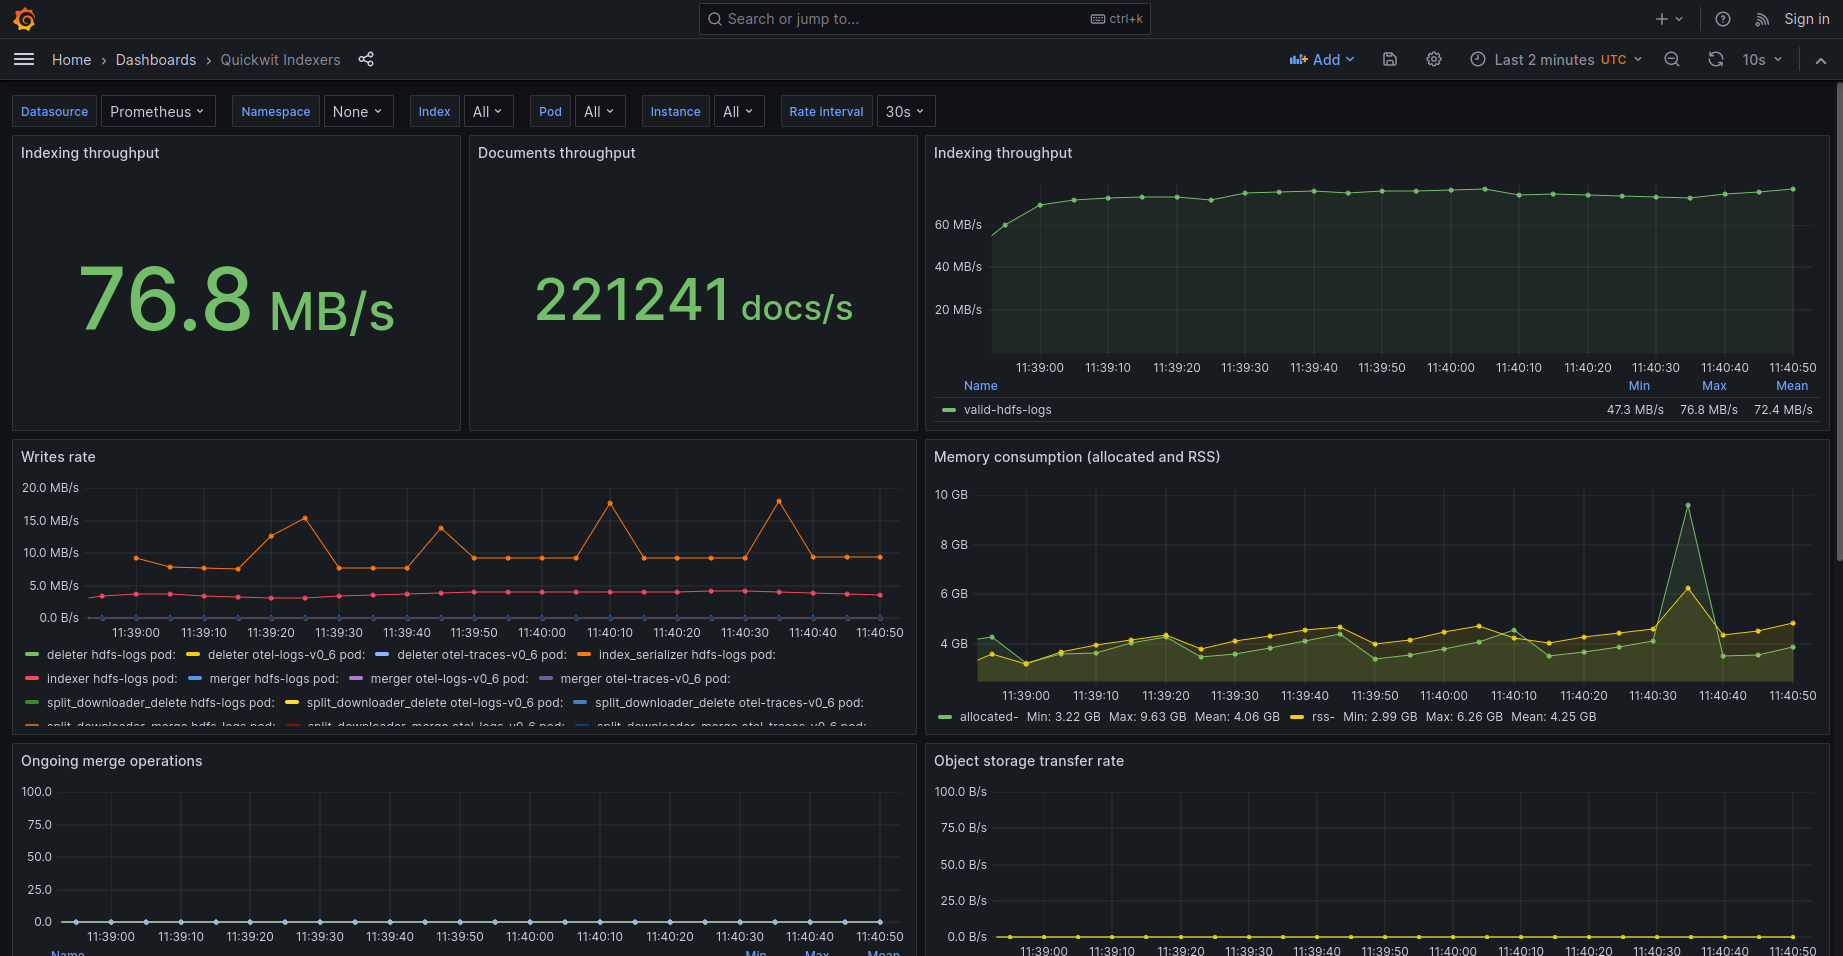Open dashboard settings gear icon
The height and width of the screenshot is (956, 1843).
click(1433, 60)
